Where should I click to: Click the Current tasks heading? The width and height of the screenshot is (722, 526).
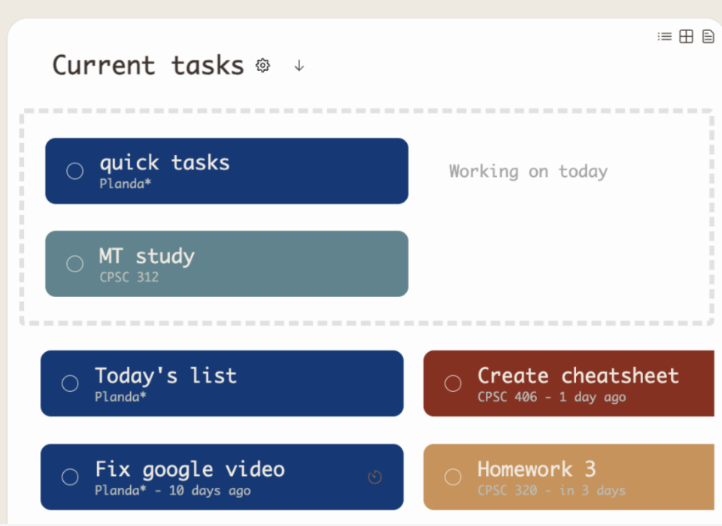148,65
